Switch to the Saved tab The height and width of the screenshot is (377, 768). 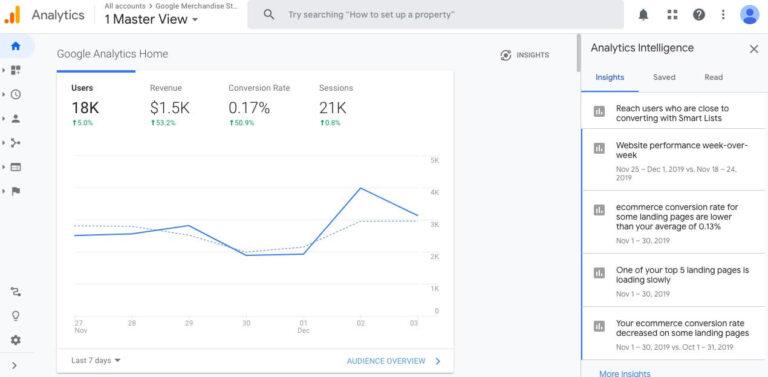664,77
